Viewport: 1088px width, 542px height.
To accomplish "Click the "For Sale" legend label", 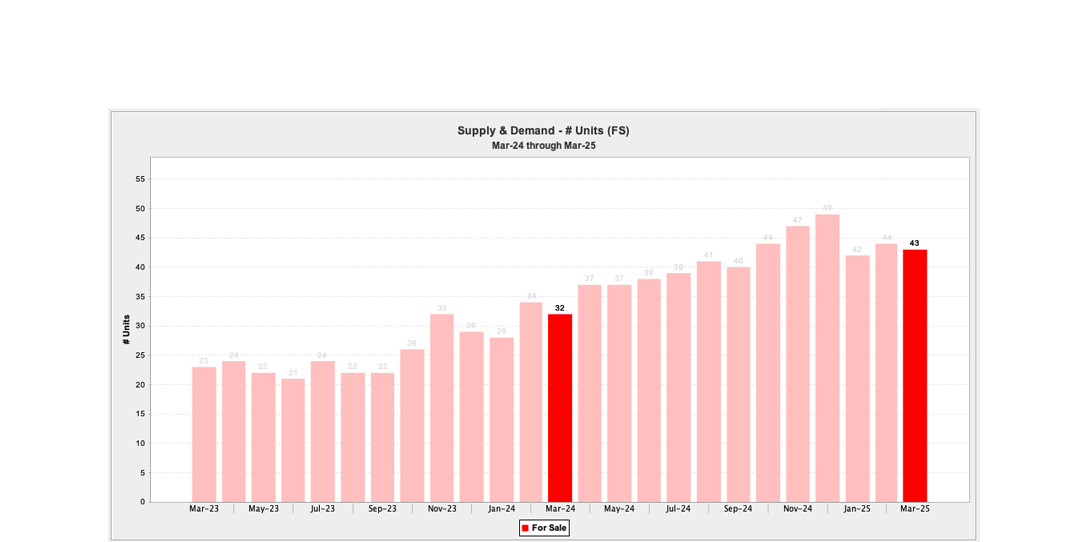I will click(549, 527).
